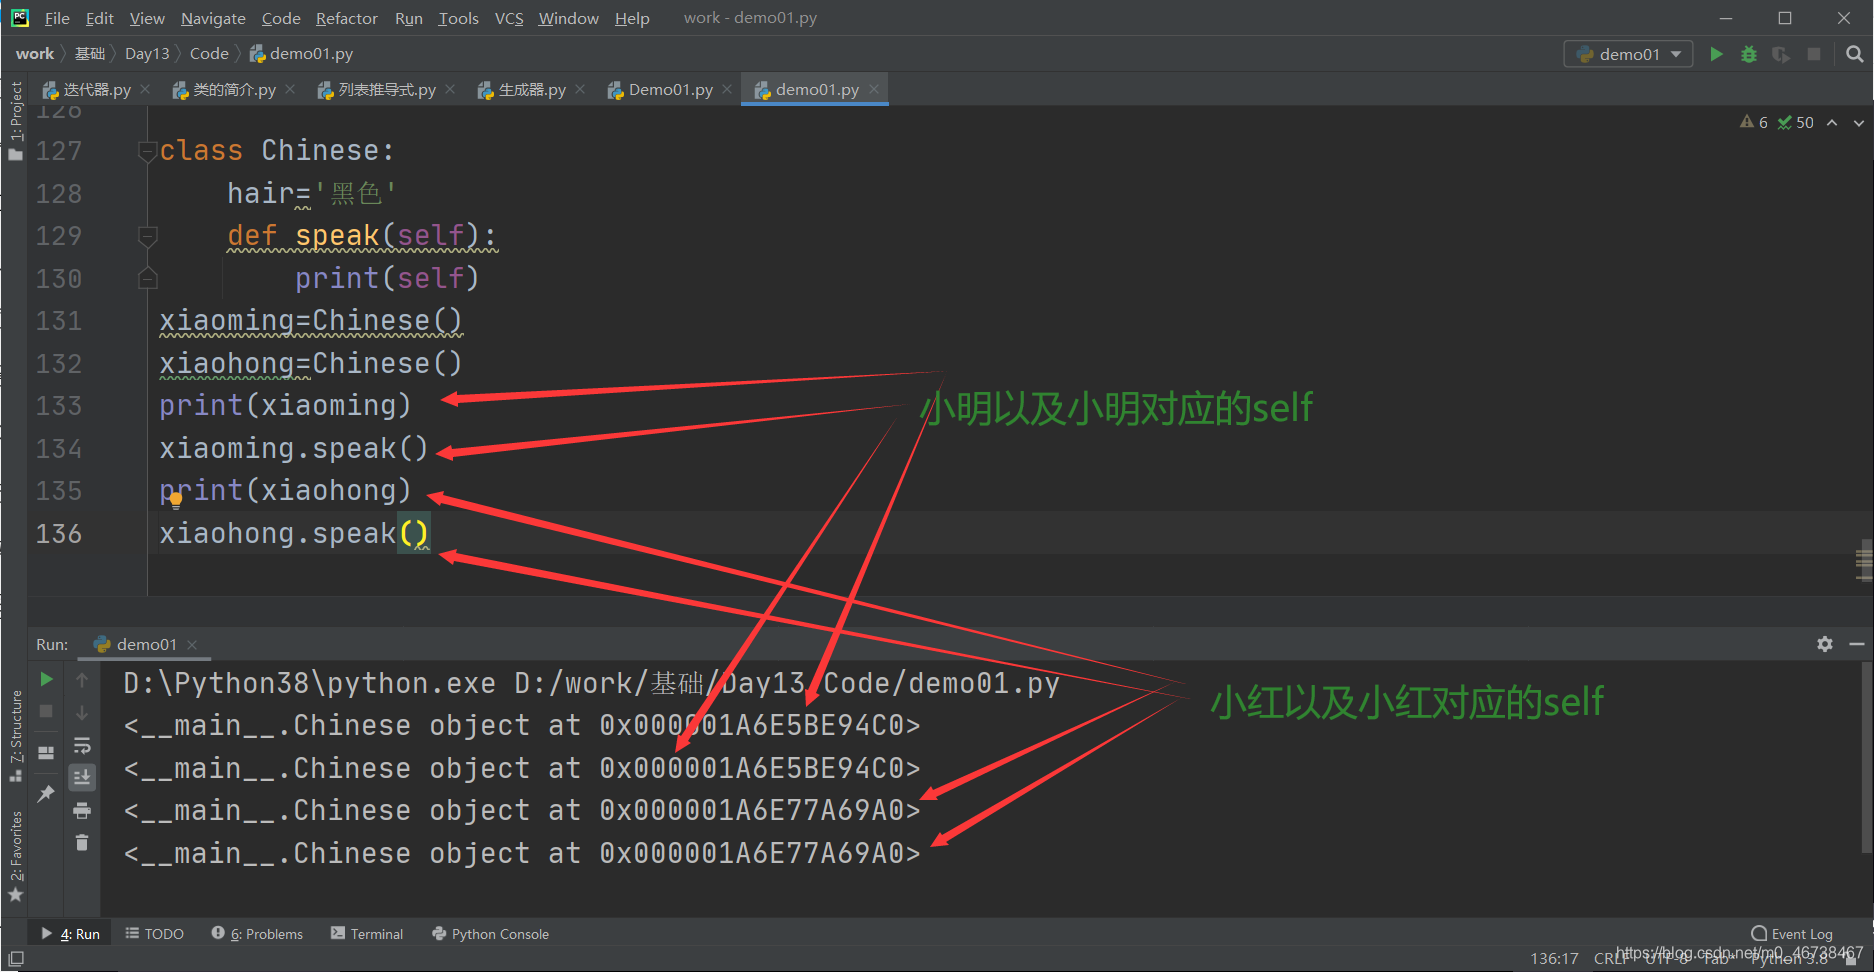Open the demo01 run configuration dropdown
Viewport: 1874px width, 972px height.
point(1628,54)
